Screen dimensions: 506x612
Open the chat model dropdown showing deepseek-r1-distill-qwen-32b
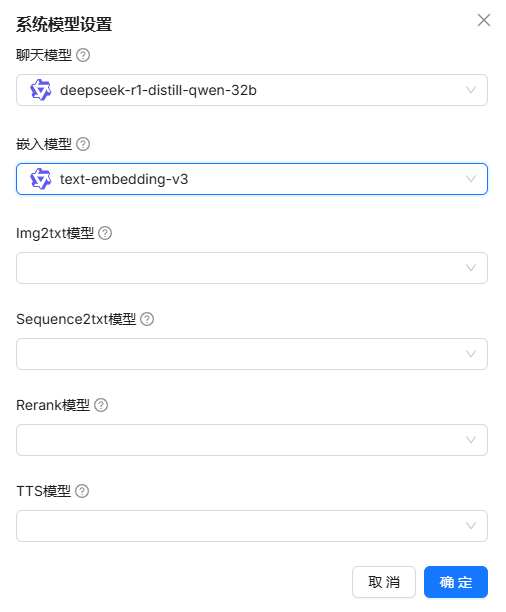tap(252, 90)
